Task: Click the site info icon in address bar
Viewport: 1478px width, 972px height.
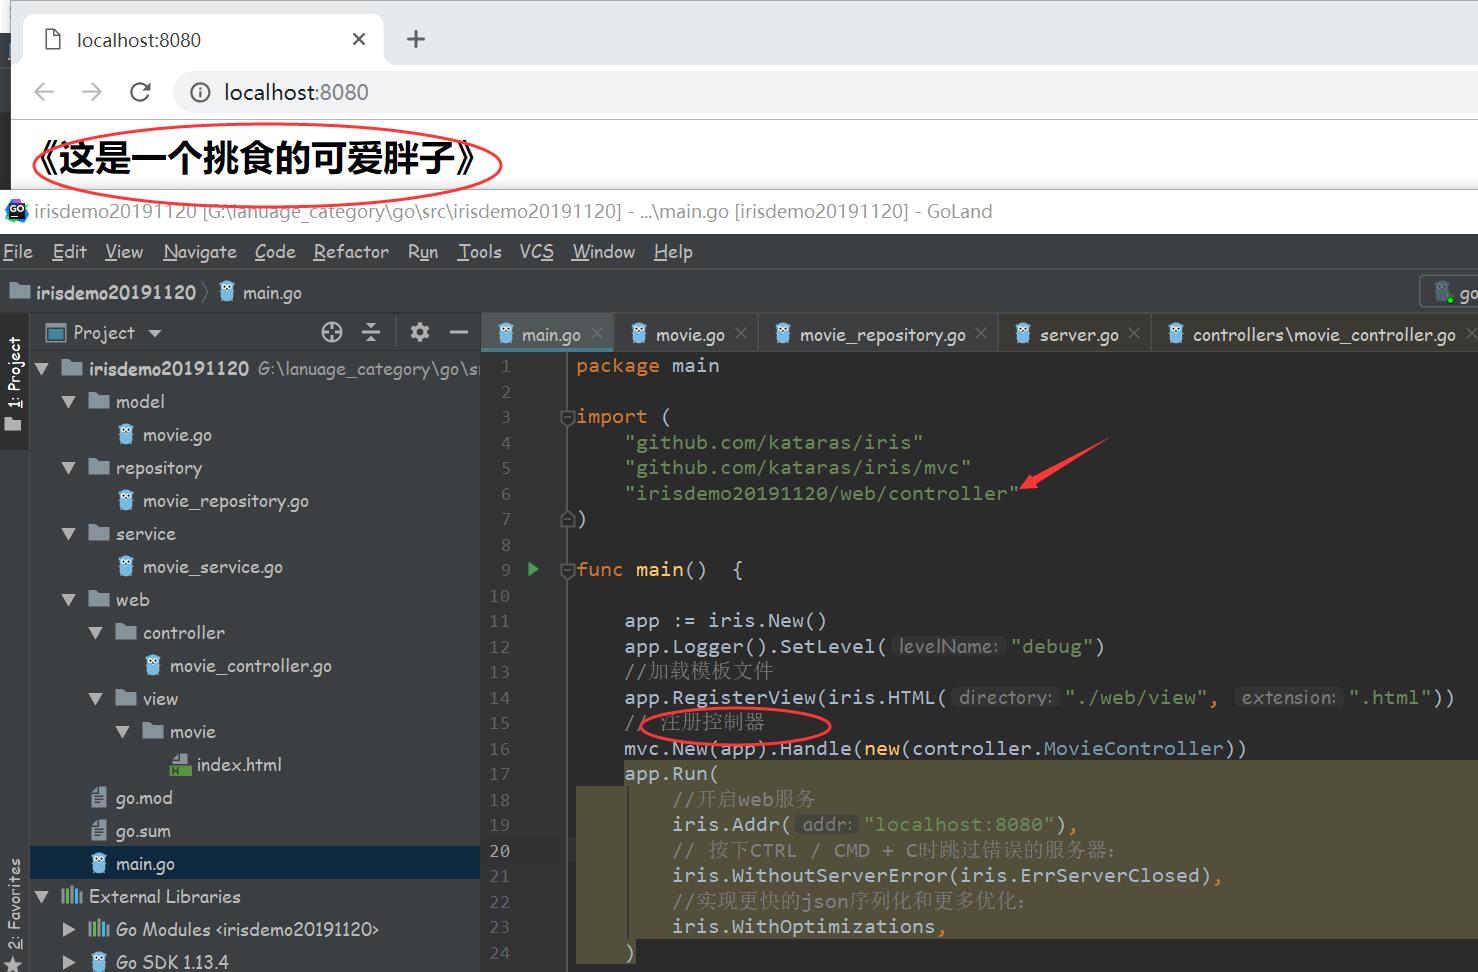Action: [200, 92]
